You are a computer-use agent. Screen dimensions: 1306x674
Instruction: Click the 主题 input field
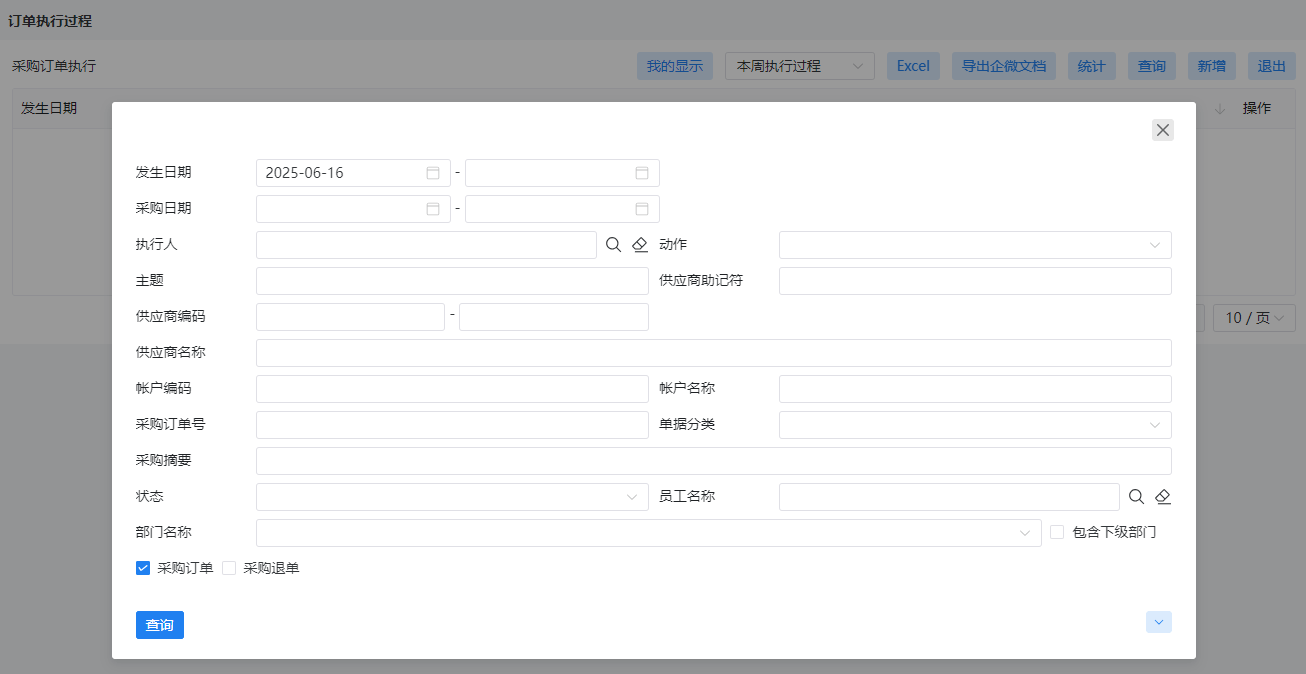452,281
